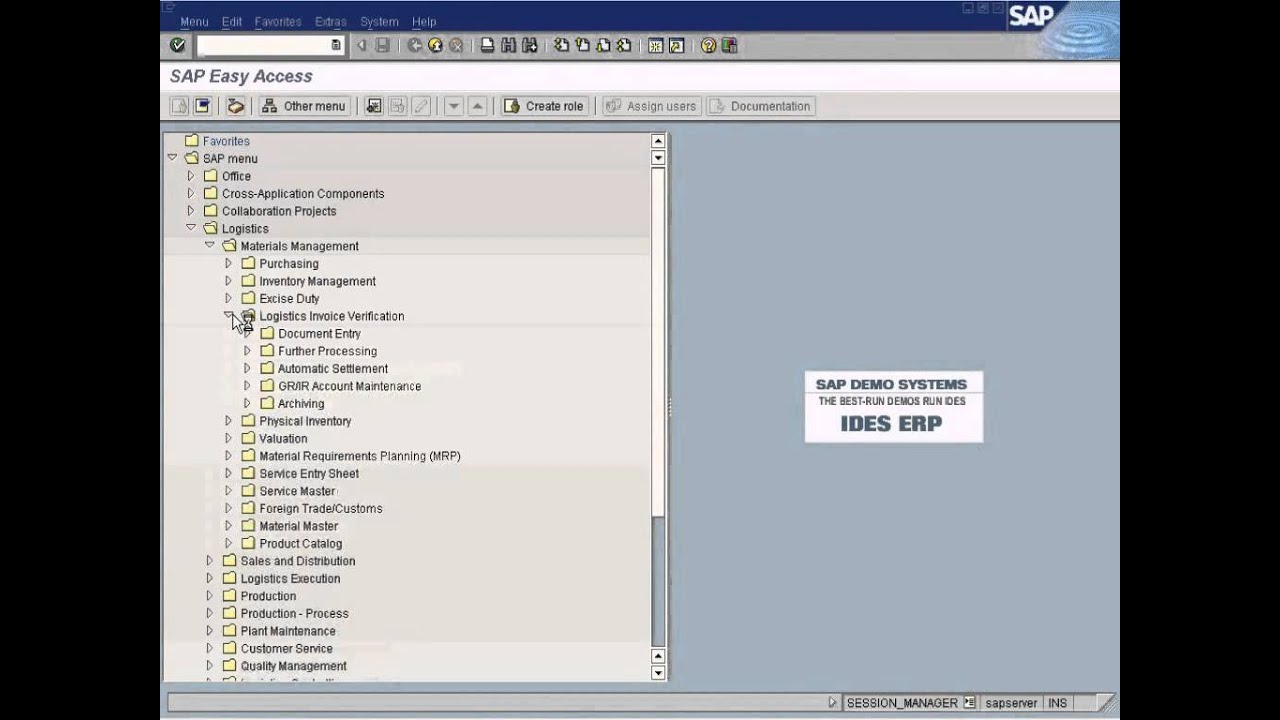Image resolution: width=1280 pixels, height=720 pixels.
Task: Click the Previous Page icon
Action: 582,45
